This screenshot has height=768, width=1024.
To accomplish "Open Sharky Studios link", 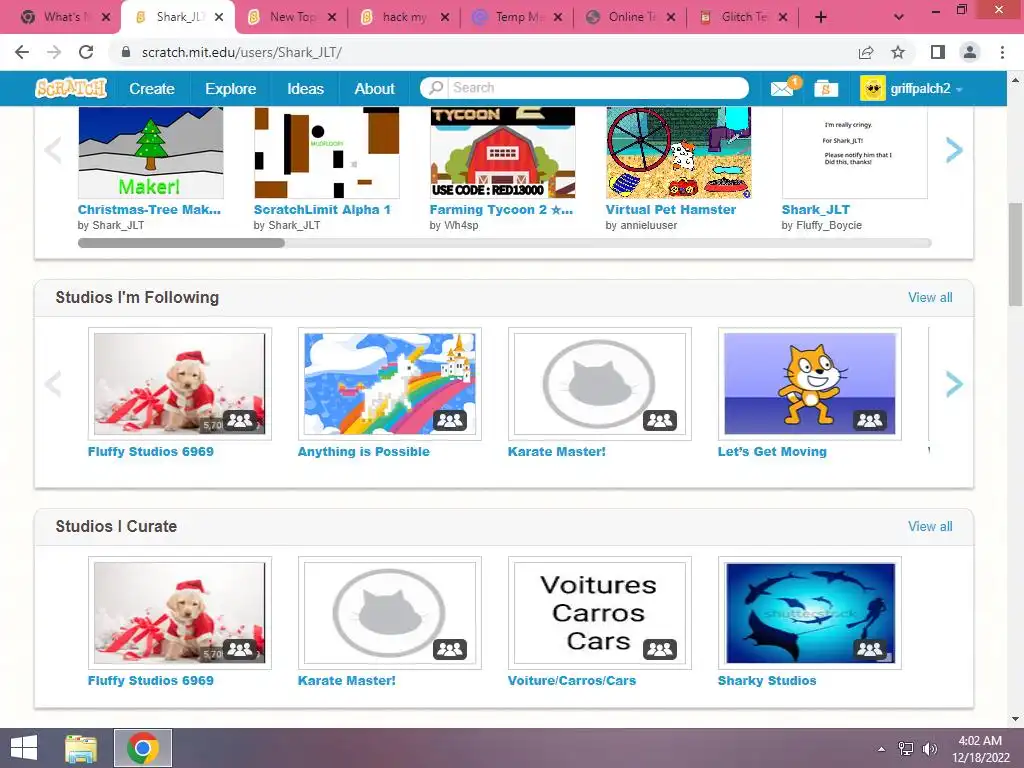I will [767, 680].
